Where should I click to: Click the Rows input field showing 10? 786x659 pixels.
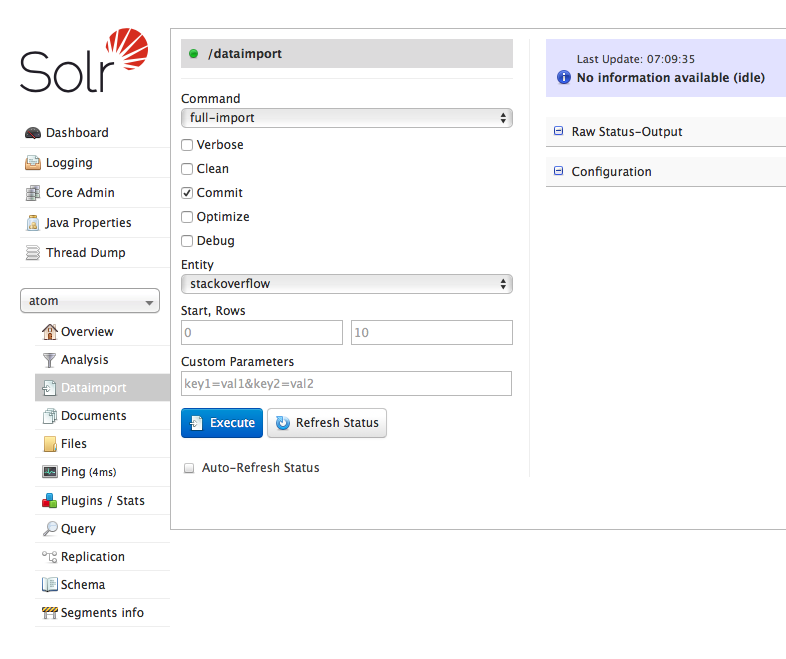pos(432,333)
